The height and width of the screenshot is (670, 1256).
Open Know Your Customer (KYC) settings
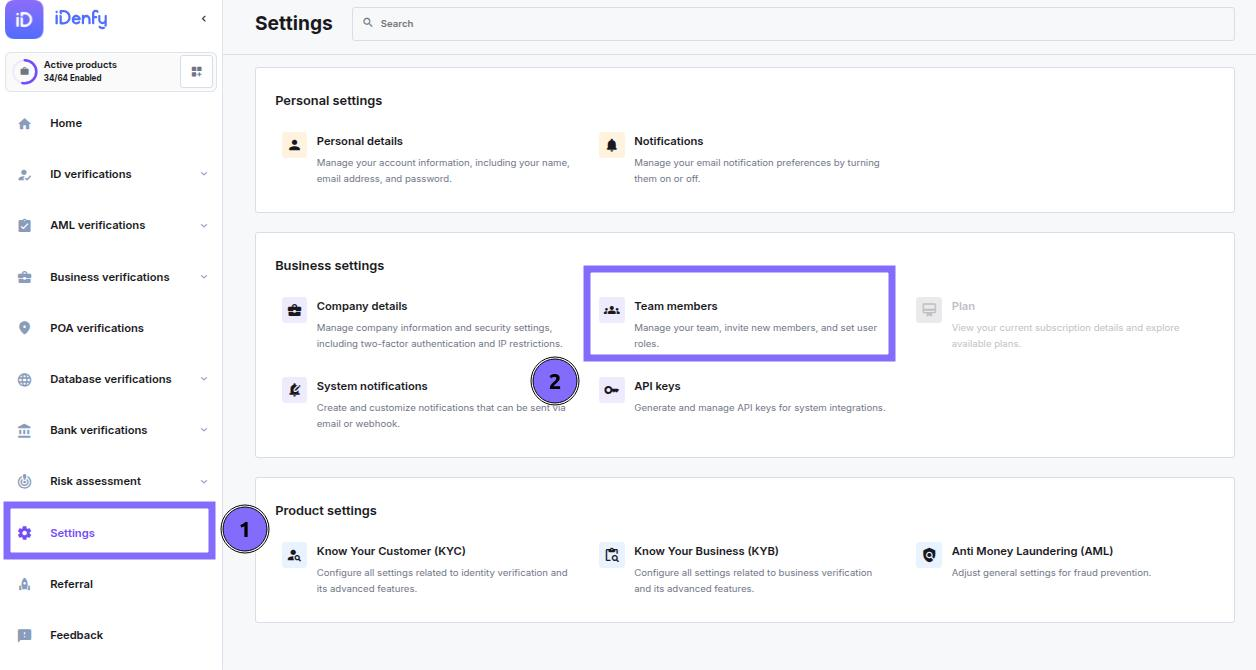[391, 551]
